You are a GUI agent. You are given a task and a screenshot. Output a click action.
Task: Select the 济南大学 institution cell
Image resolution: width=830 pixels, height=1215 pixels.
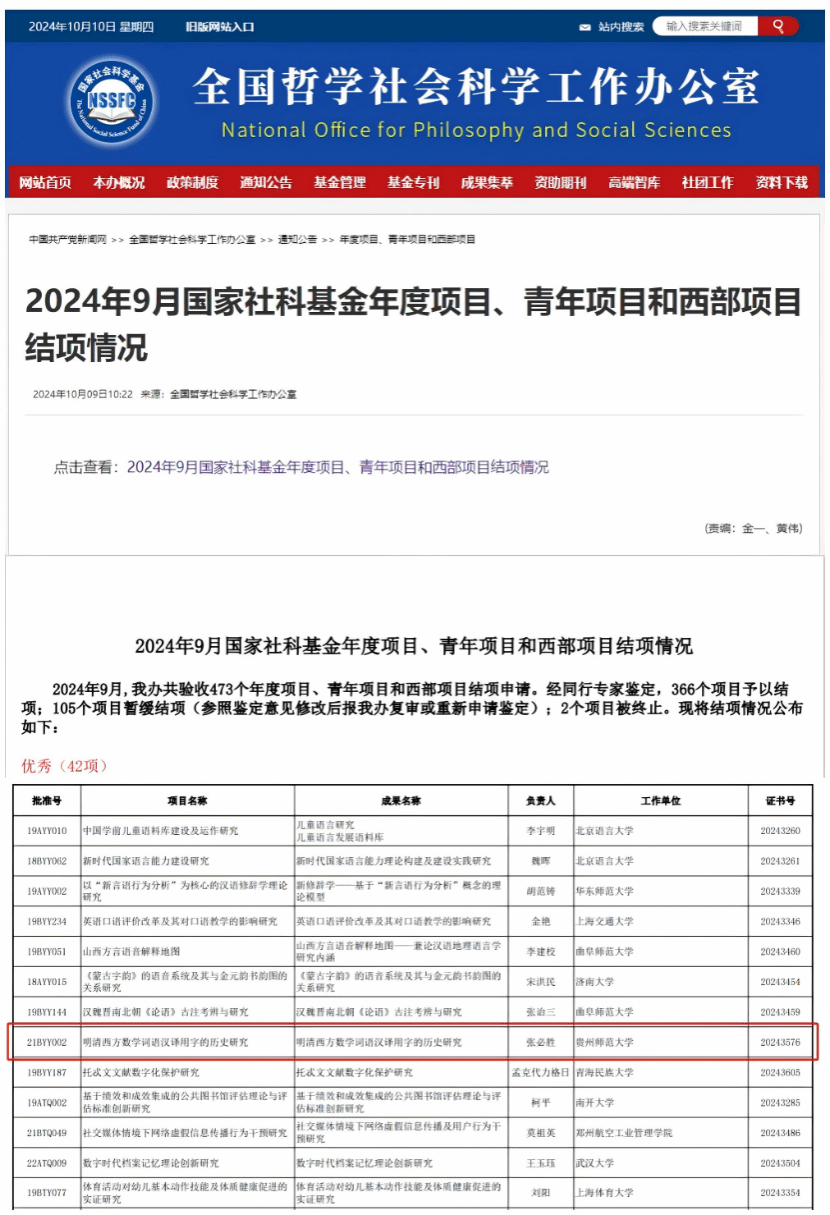click(660, 982)
